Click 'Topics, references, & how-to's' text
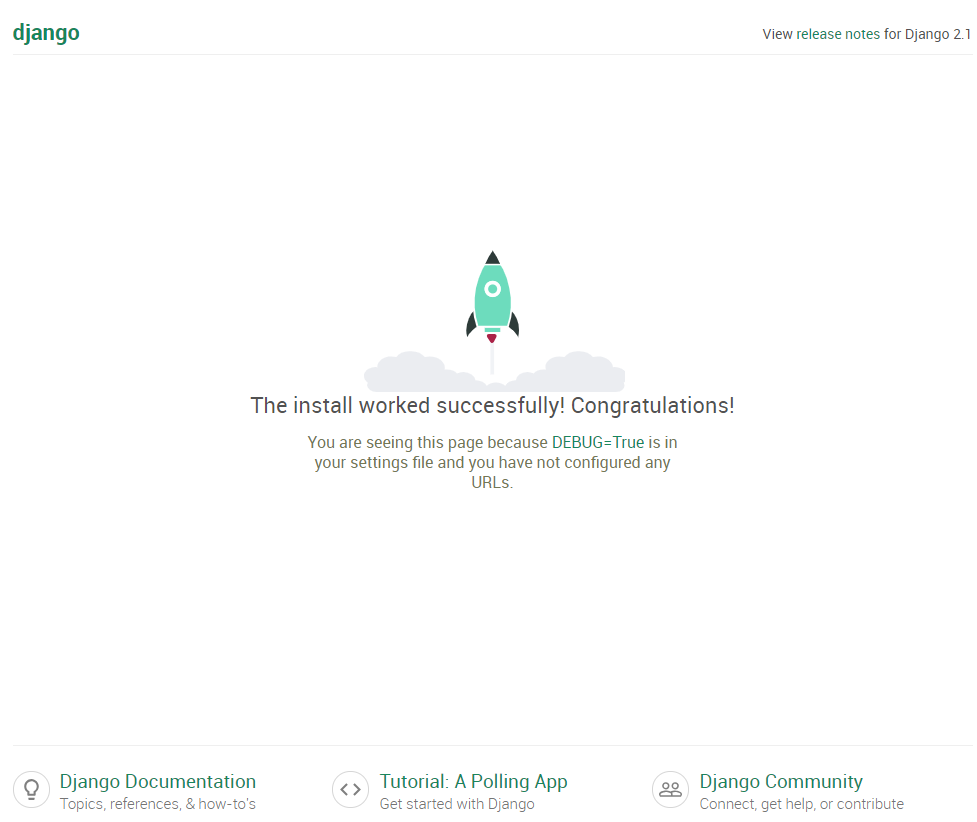Screen dimensions: 977x822 point(158,804)
